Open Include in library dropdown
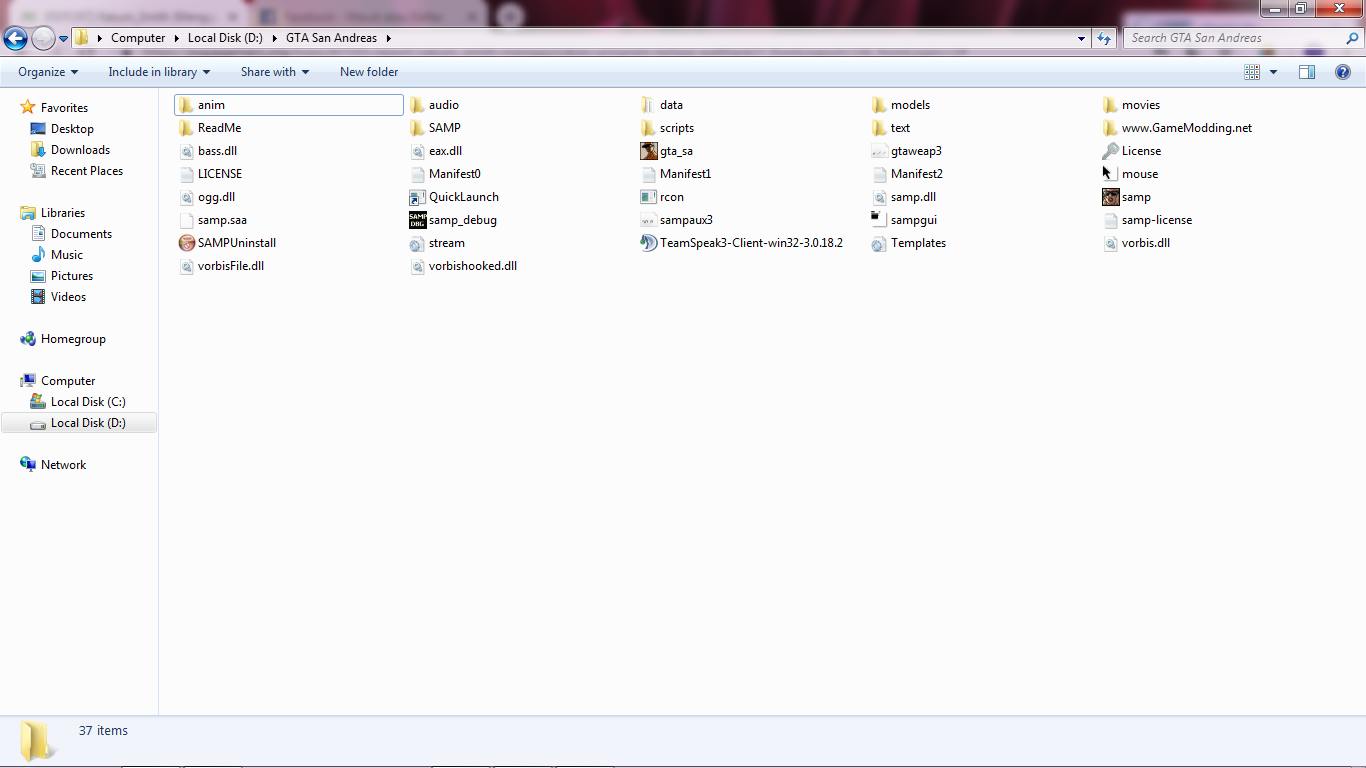 coord(159,72)
